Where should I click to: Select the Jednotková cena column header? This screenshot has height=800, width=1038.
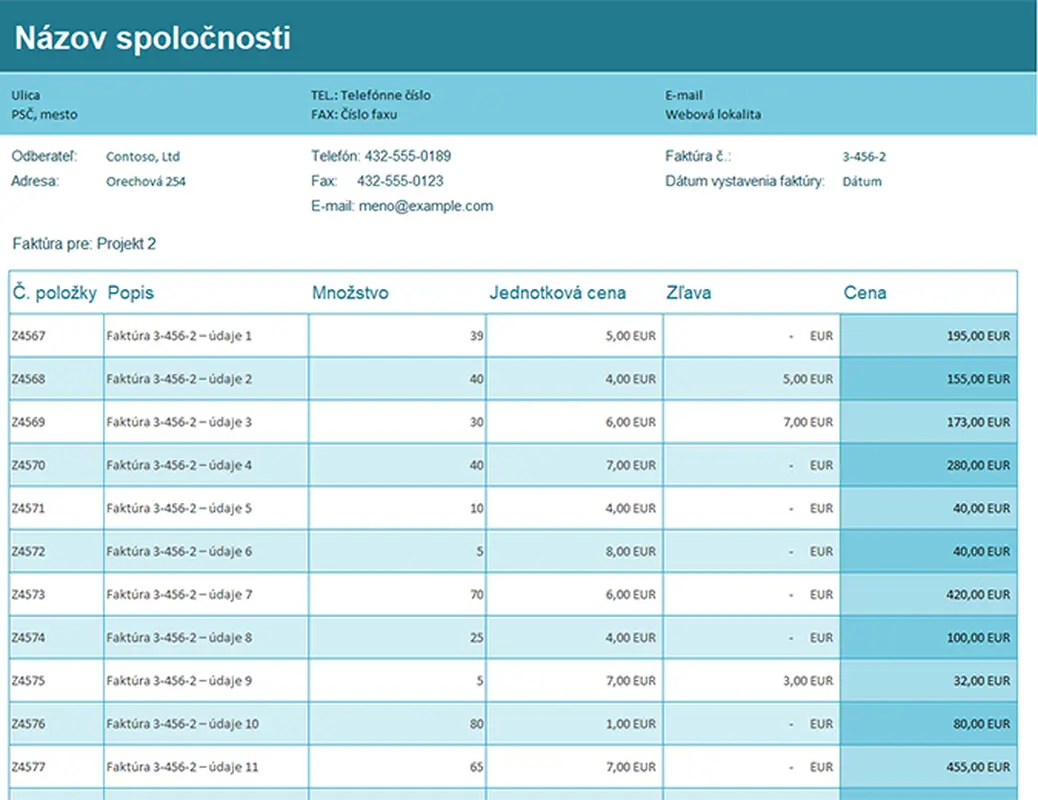tap(557, 293)
